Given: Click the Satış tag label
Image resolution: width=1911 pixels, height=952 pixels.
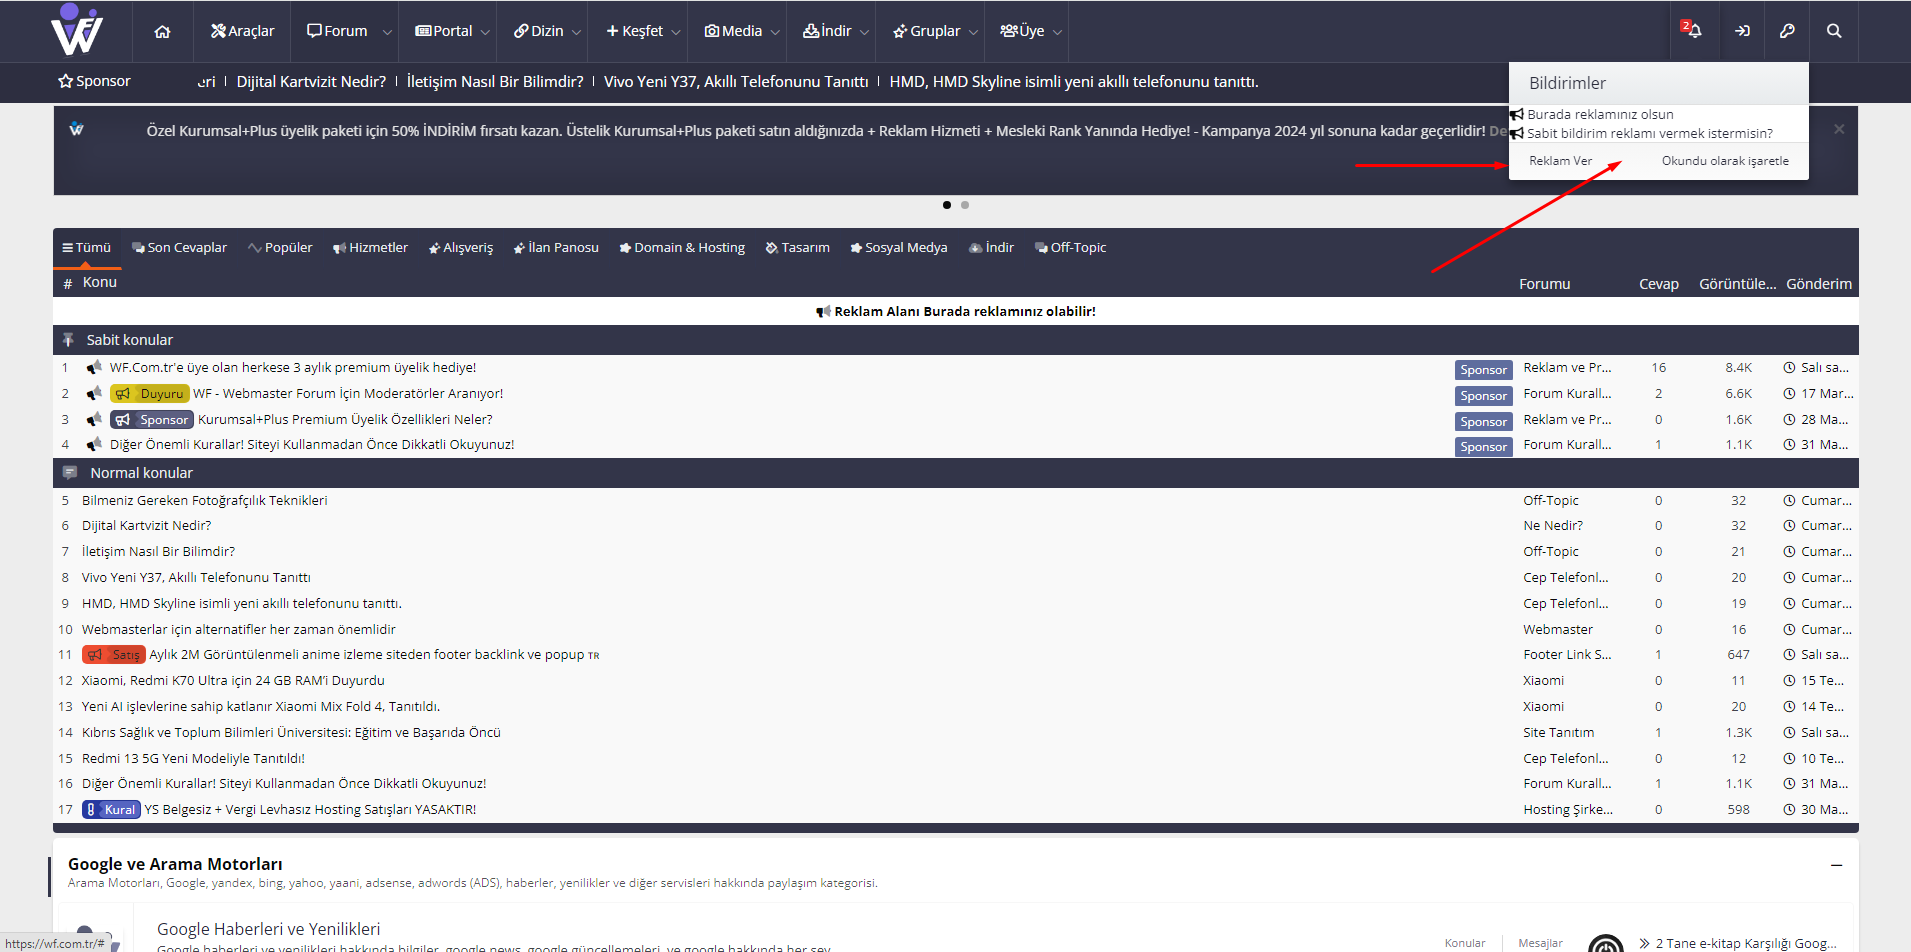Looking at the screenshot, I should pyautogui.click(x=115, y=655).
